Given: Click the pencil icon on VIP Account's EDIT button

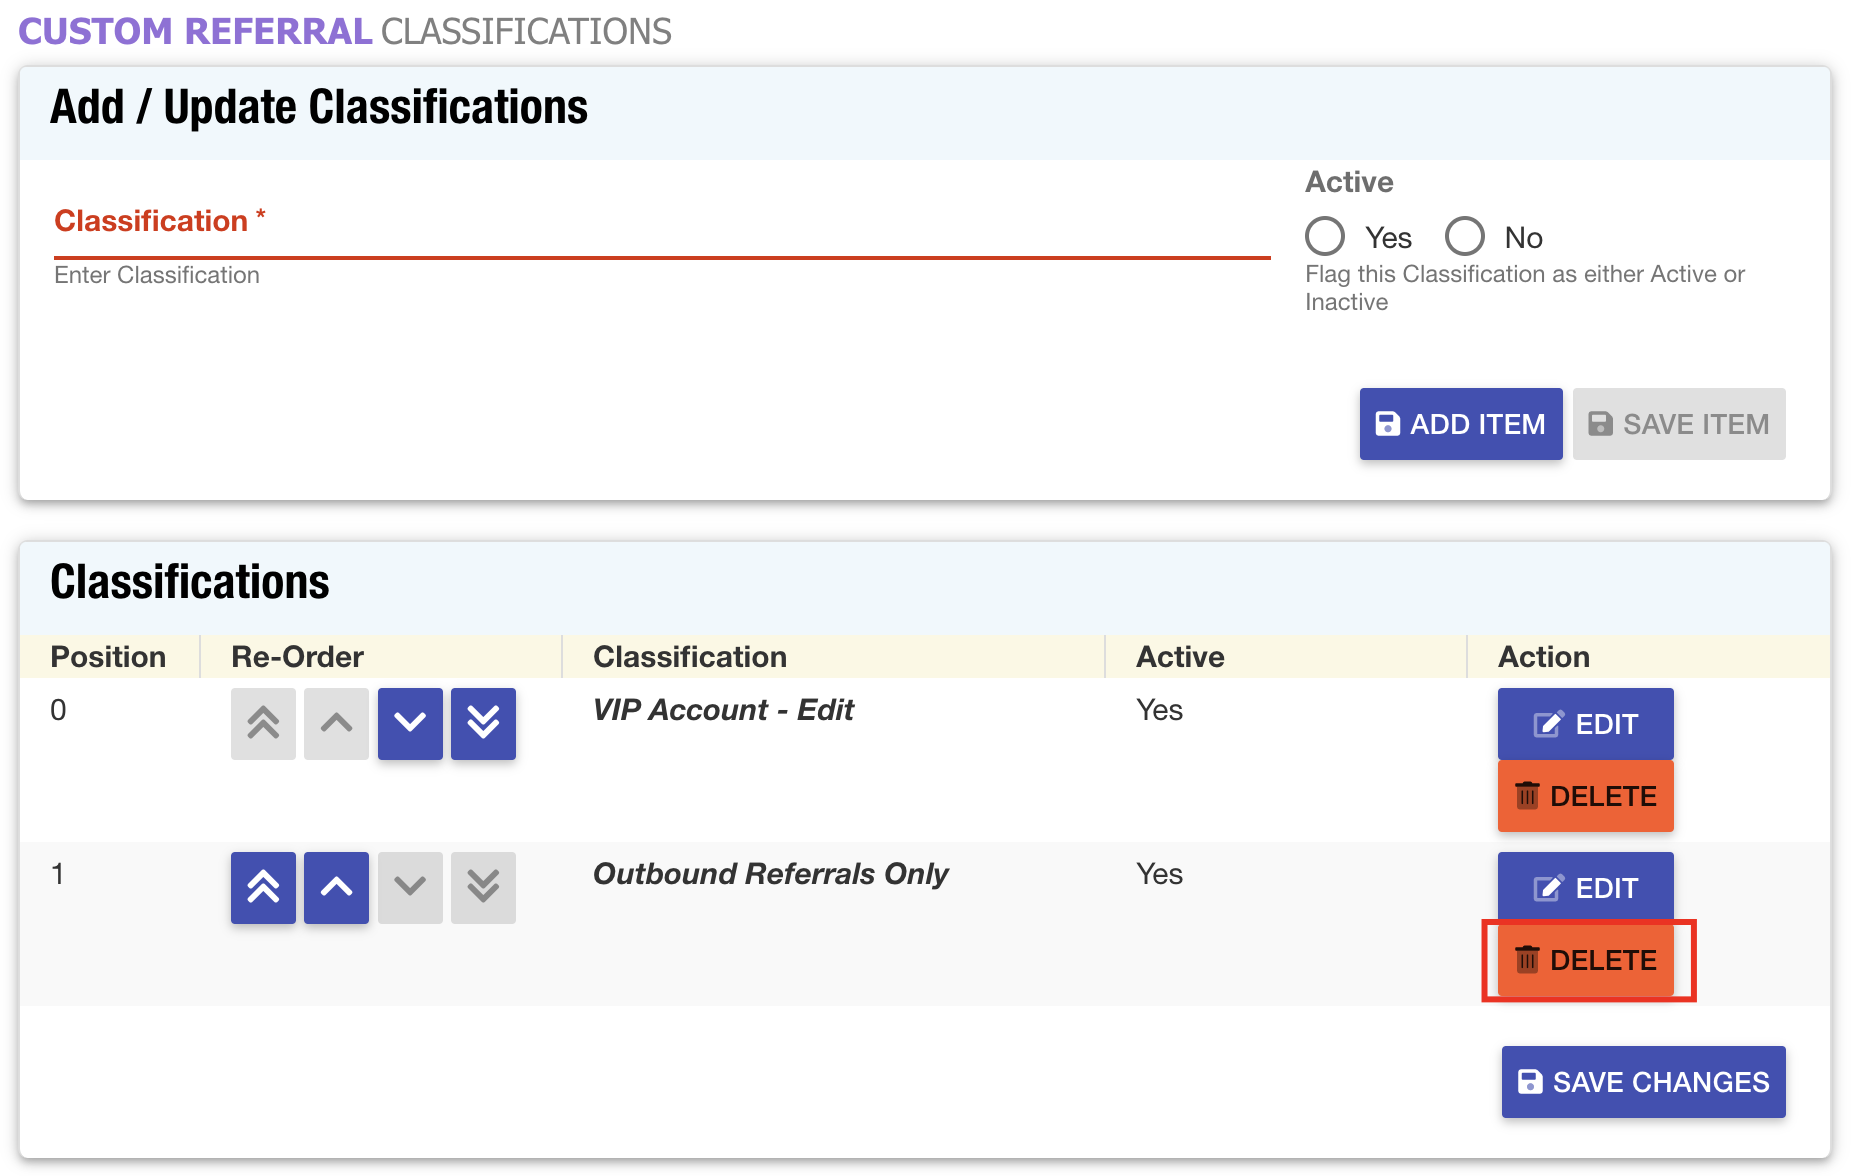Looking at the screenshot, I should click(x=1546, y=722).
